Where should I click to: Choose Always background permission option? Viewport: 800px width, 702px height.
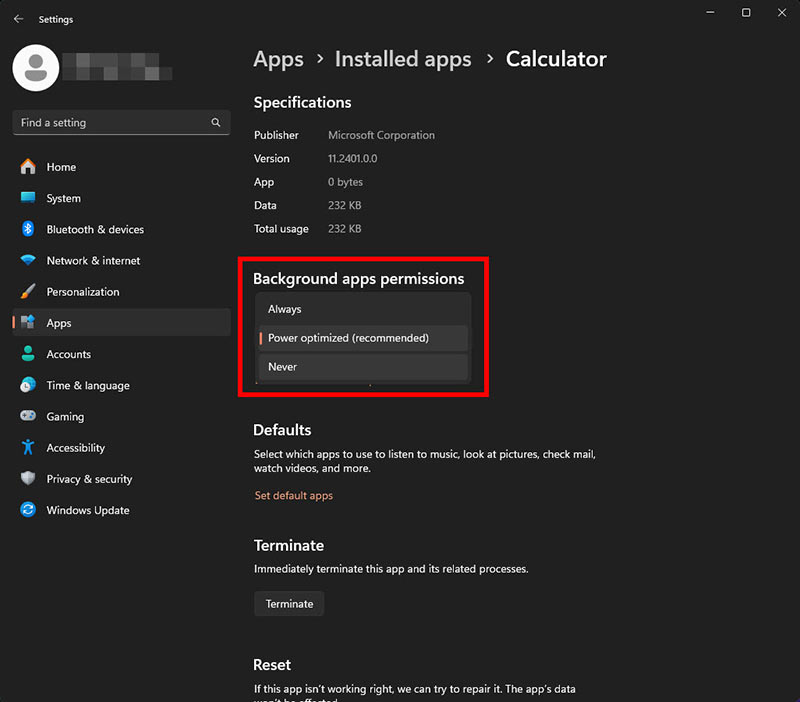pyautogui.click(x=363, y=309)
